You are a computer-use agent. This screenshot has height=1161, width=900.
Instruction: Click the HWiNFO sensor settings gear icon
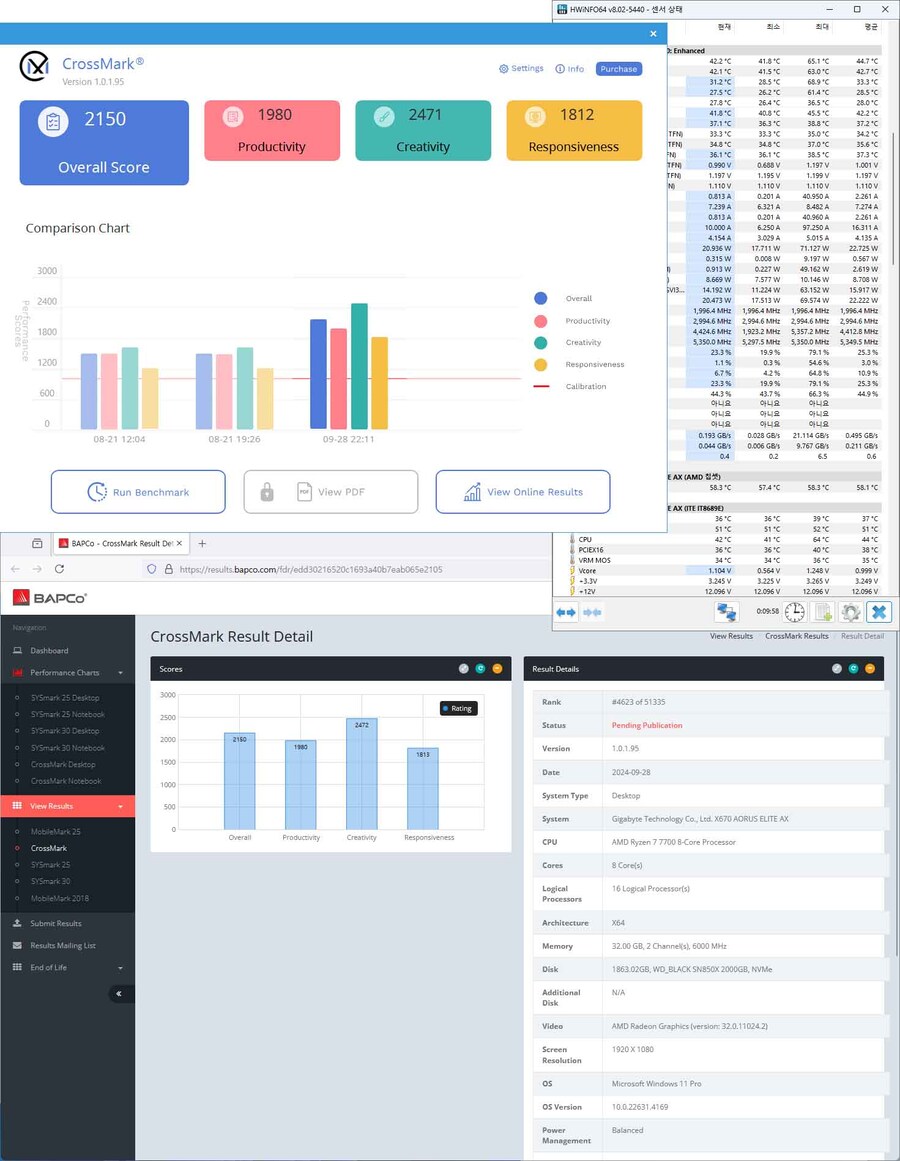(x=850, y=612)
